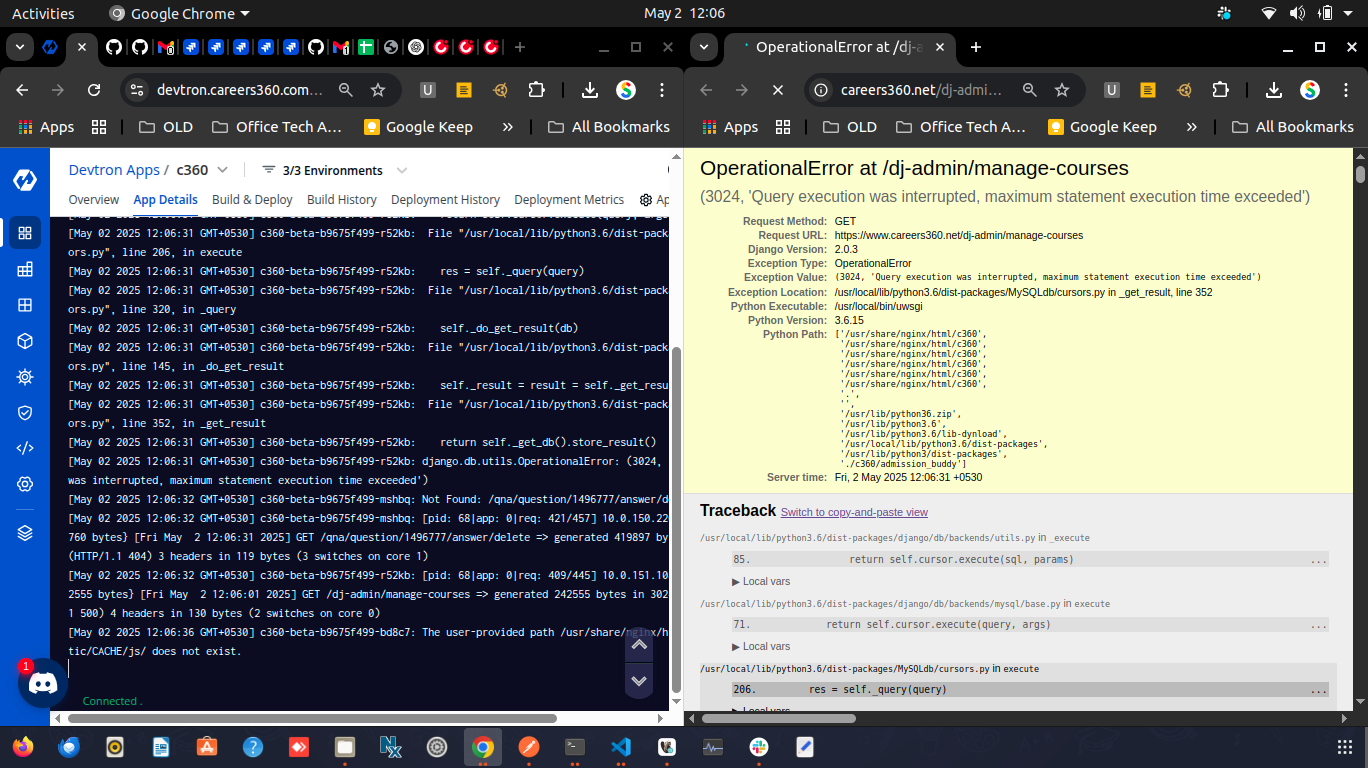Viewport: 1368px width, 768px height.
Task: Open the Google profile avatar in the right Chrome window
Action: pyautogui.click(x=1310, y=90)
